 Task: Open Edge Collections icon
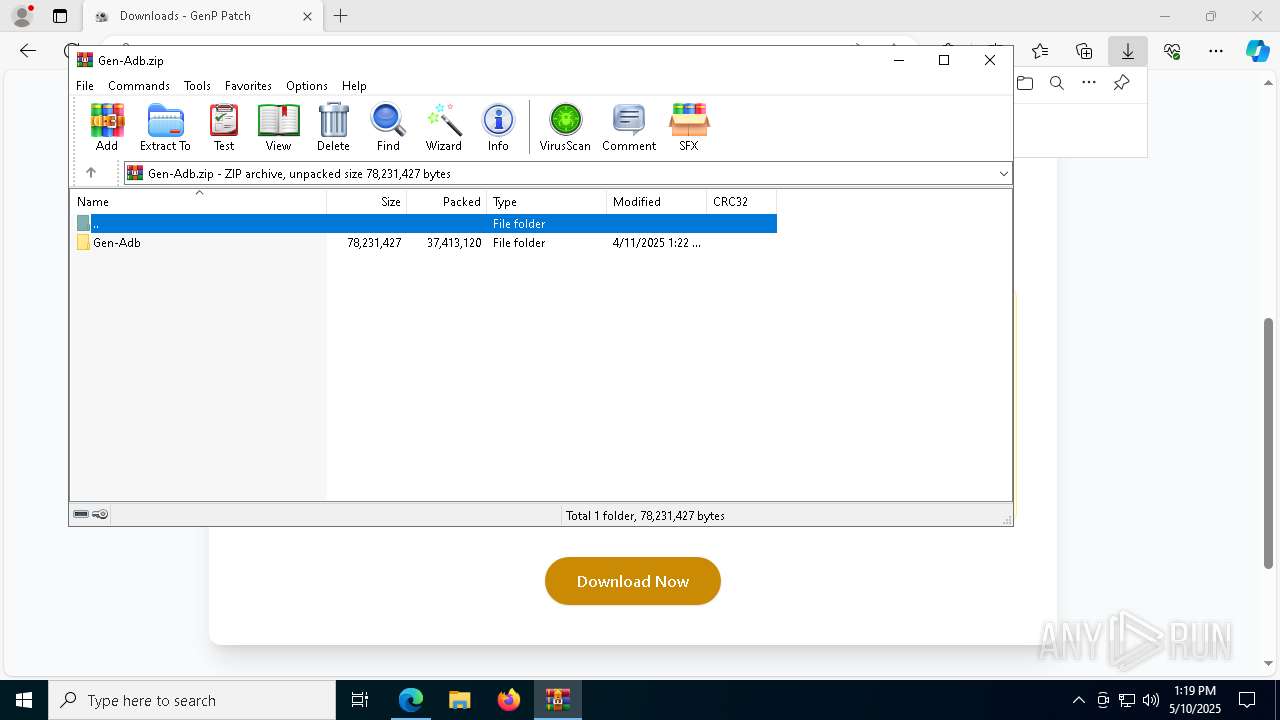click(x=1084, y=51)
